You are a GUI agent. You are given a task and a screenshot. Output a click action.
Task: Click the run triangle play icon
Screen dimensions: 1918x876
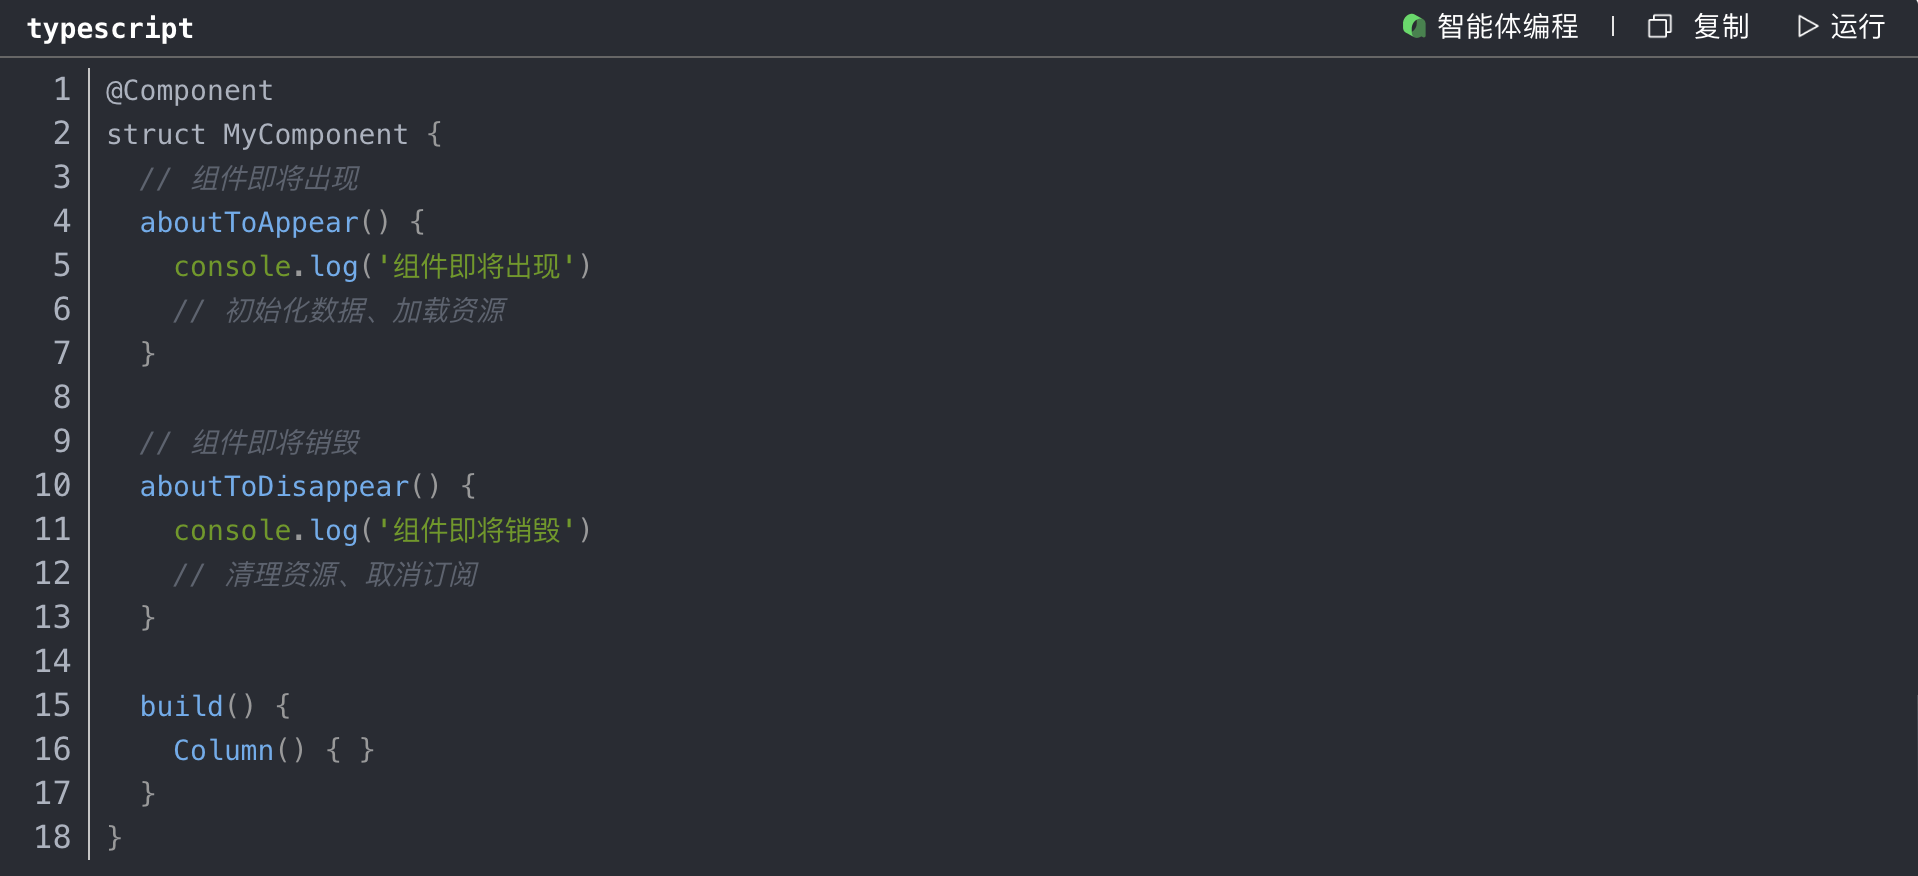[x=1807, y=26]
